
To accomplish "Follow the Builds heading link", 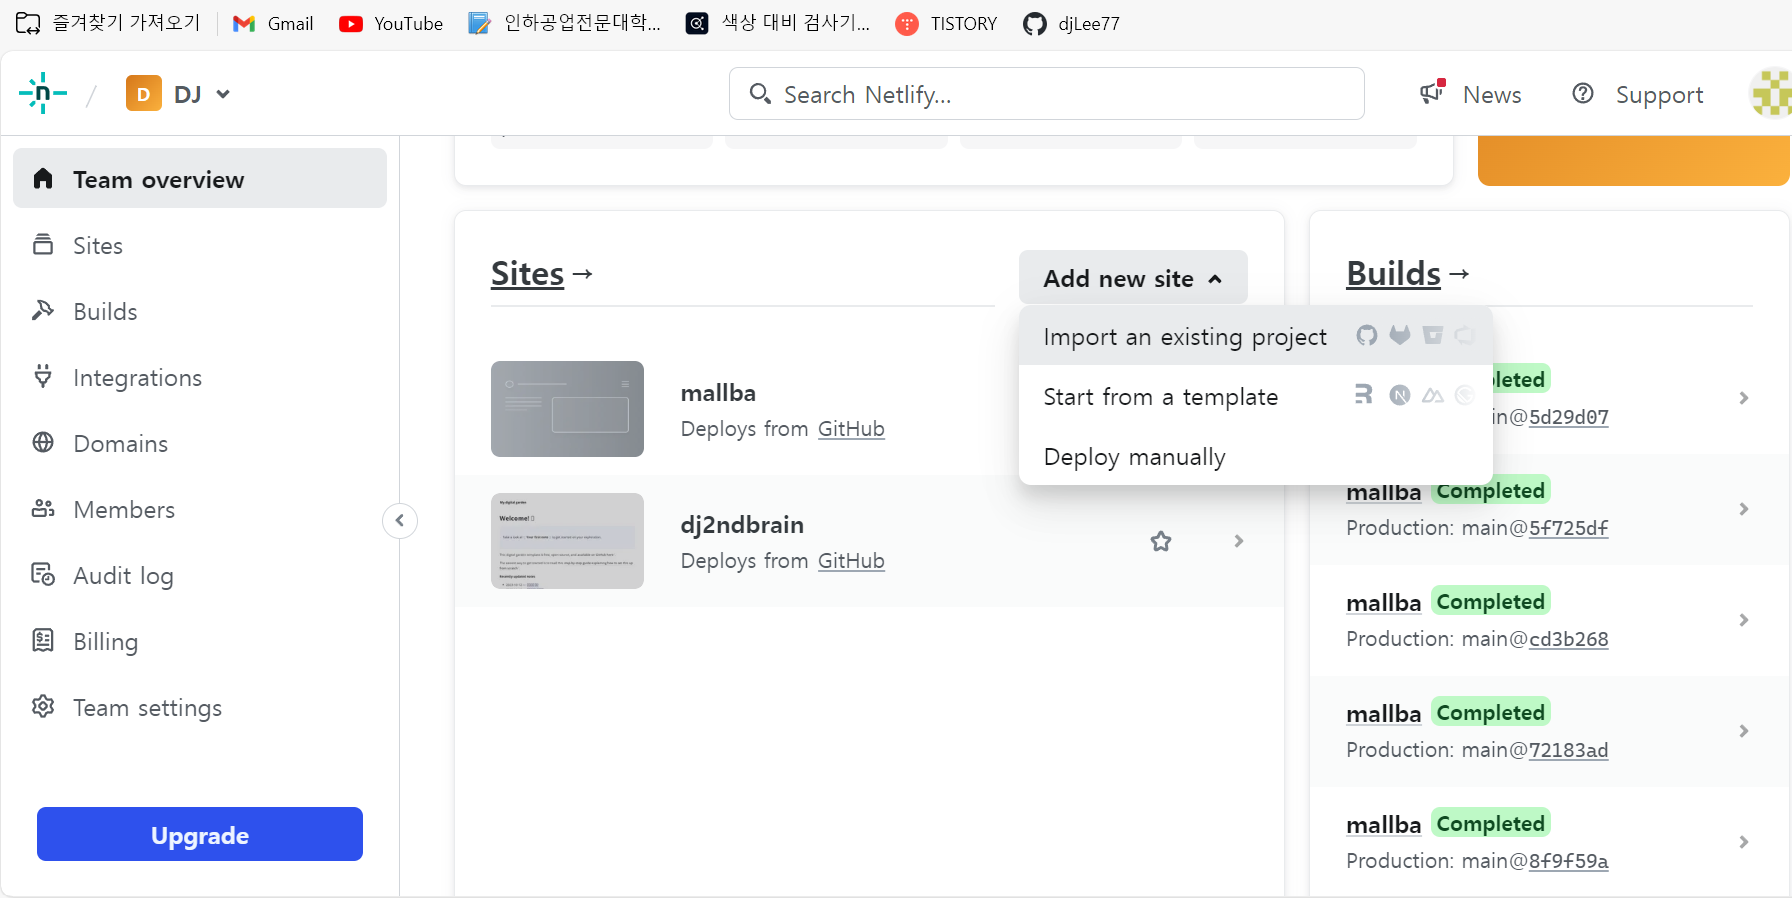I will coord(1408,273).
